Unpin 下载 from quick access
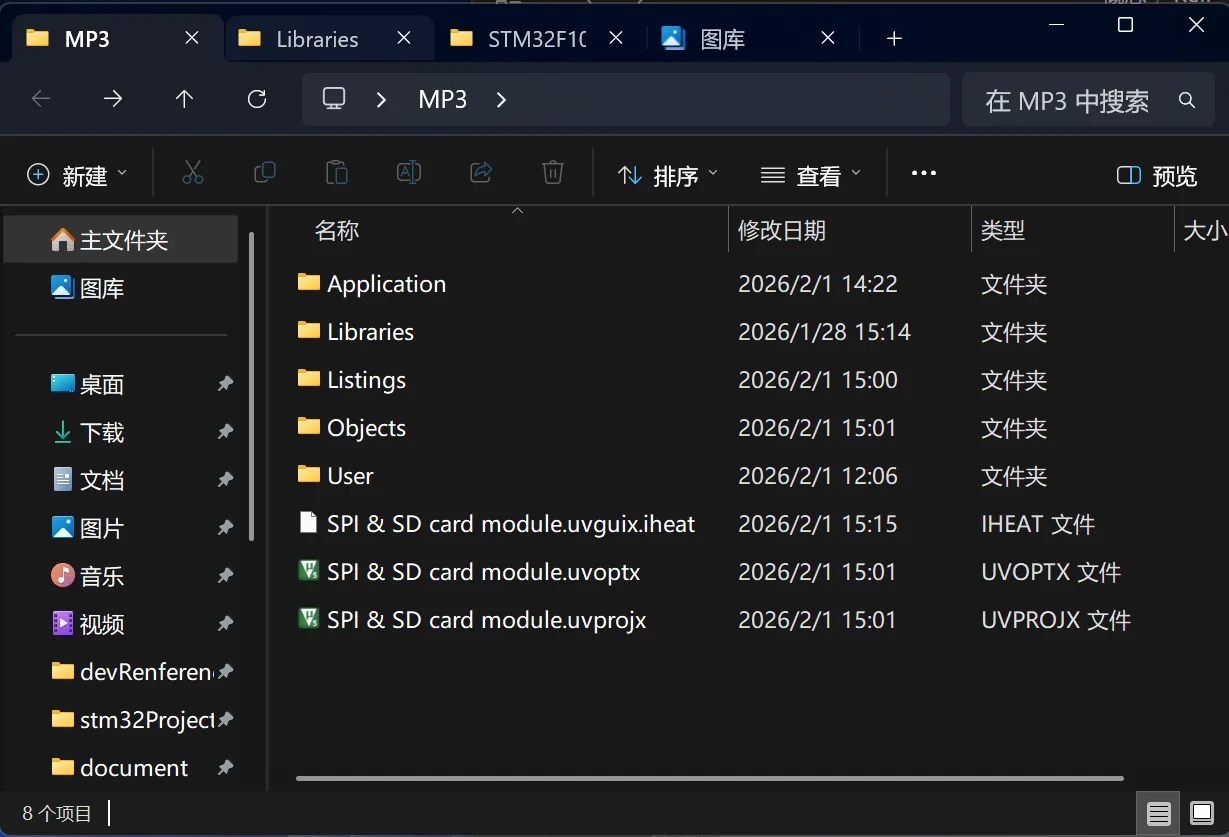Viewport: 1229px width, 837px height. click(225, 432)
